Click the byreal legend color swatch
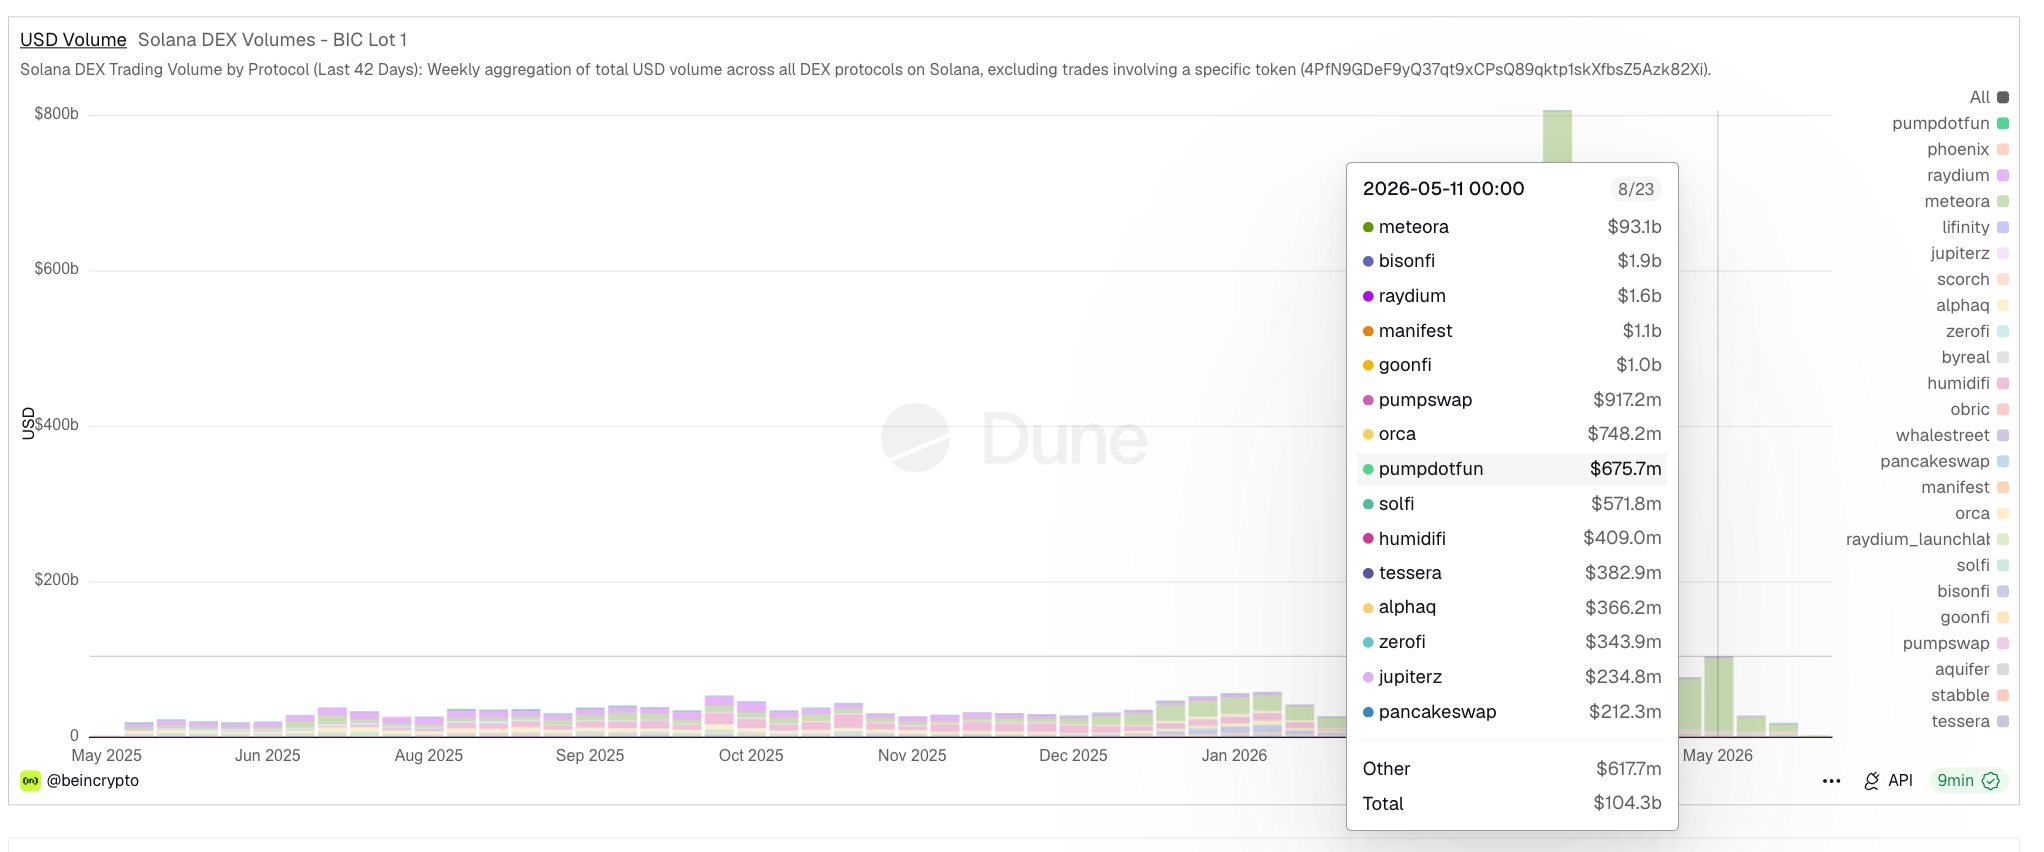The height and width of the screenshot is (852, 2044). (x=2003, y=357)
